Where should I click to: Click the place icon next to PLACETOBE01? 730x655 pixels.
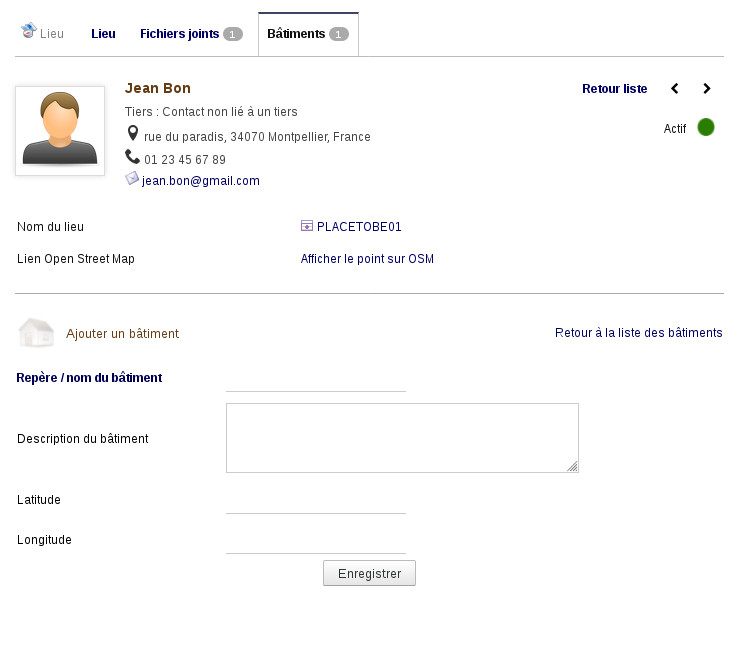click(307, 226)
